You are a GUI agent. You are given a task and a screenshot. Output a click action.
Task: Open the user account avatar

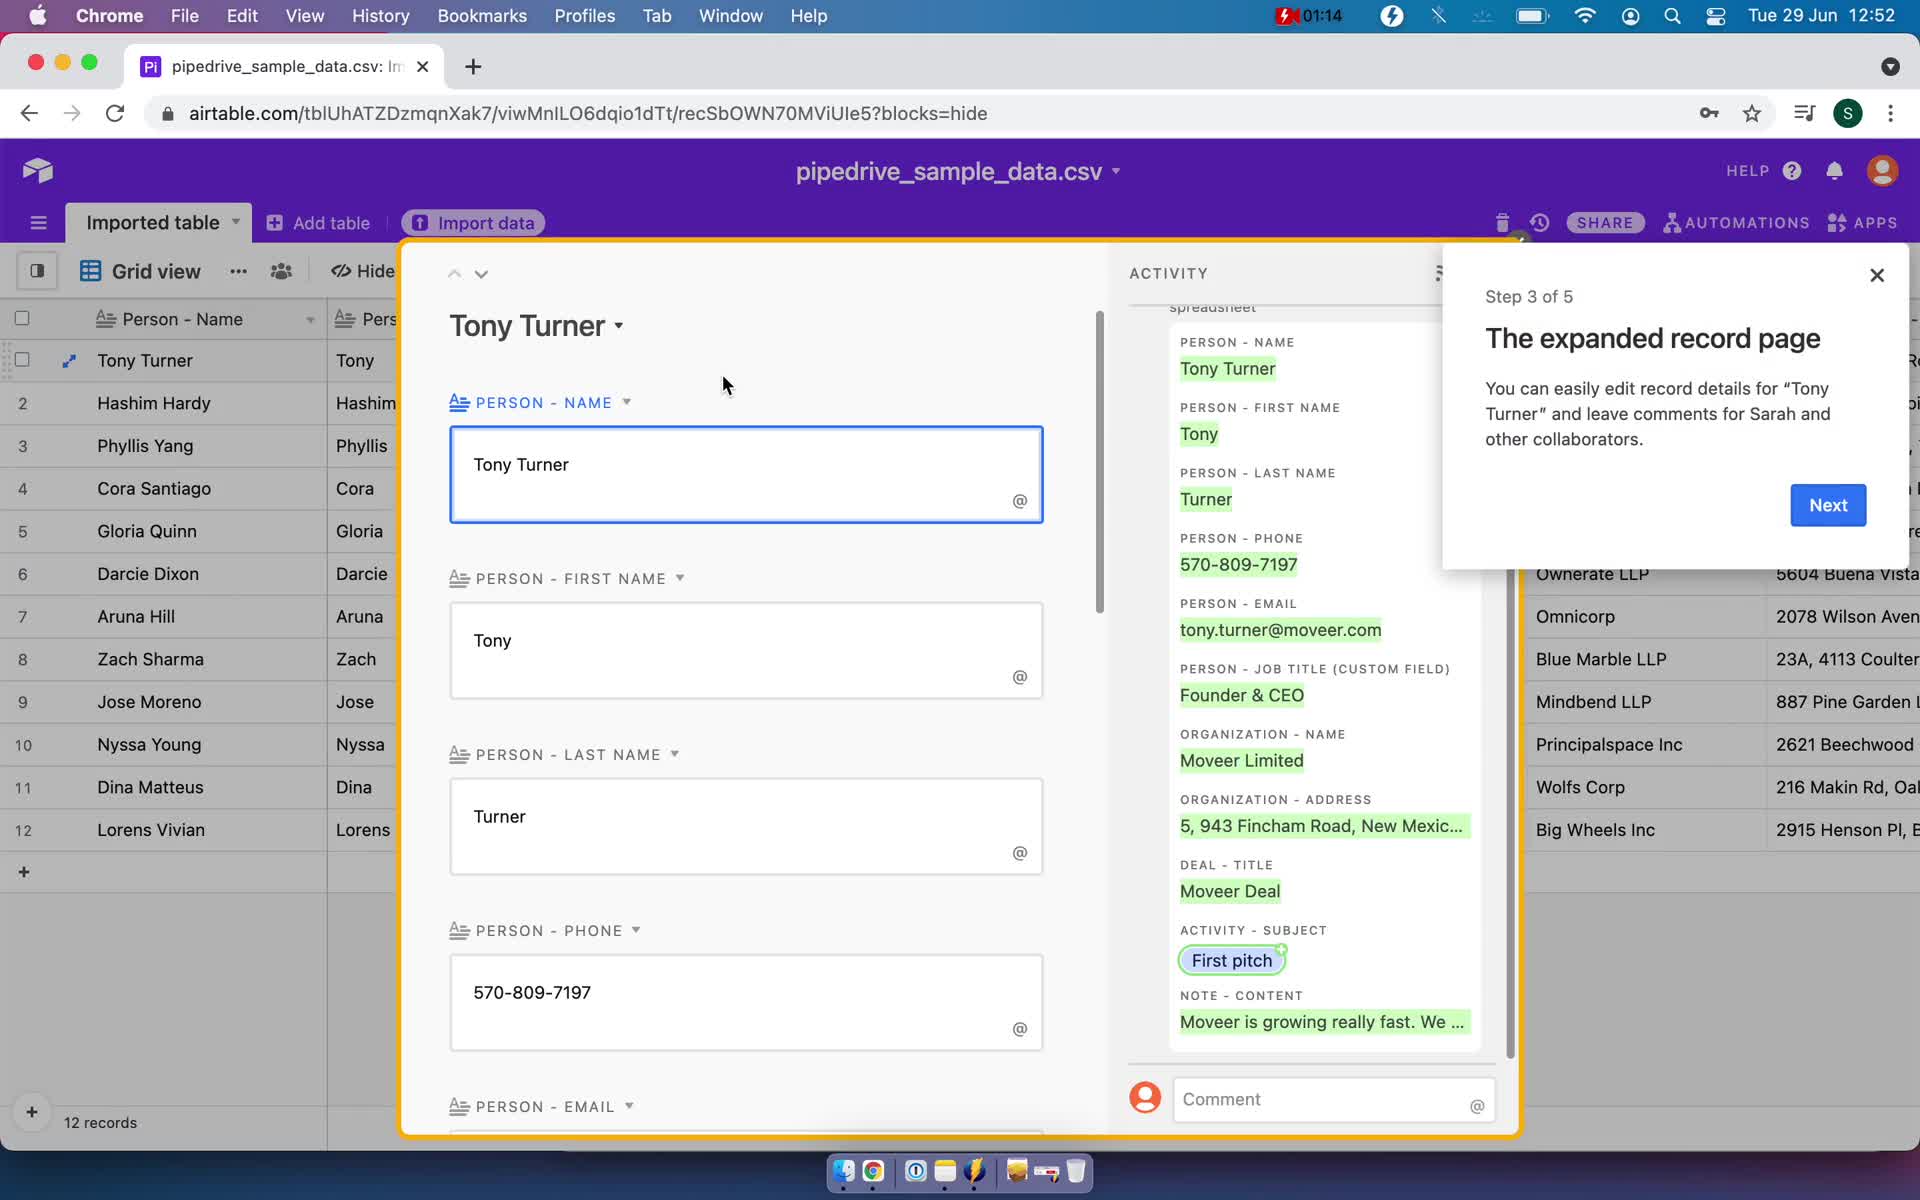pyautogui.click(x=1882, y=171)
